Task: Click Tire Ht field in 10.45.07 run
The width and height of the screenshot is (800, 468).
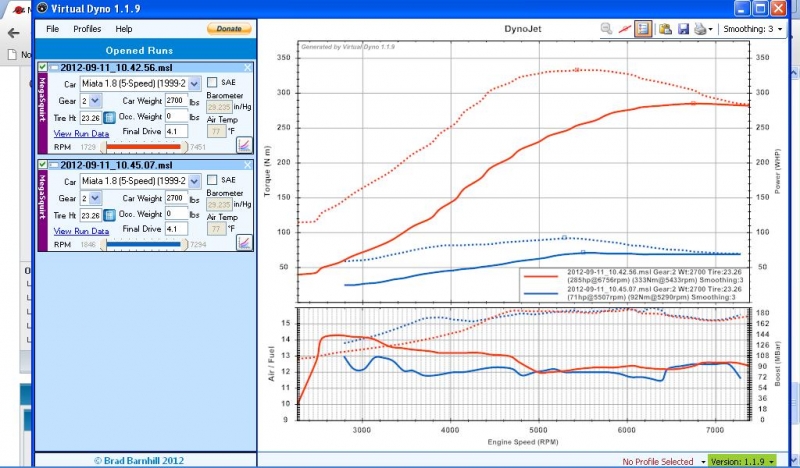Action: [x=91, y=215]
